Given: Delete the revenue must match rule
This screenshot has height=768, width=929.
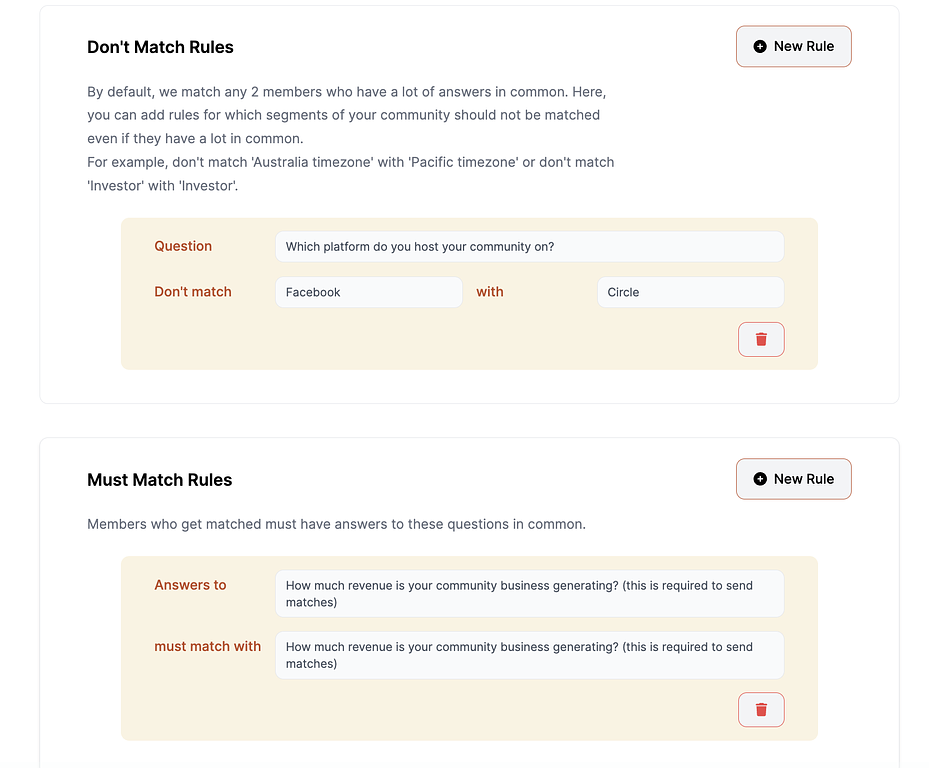Looking at the screenshot, I should click(x=761, y=709).
